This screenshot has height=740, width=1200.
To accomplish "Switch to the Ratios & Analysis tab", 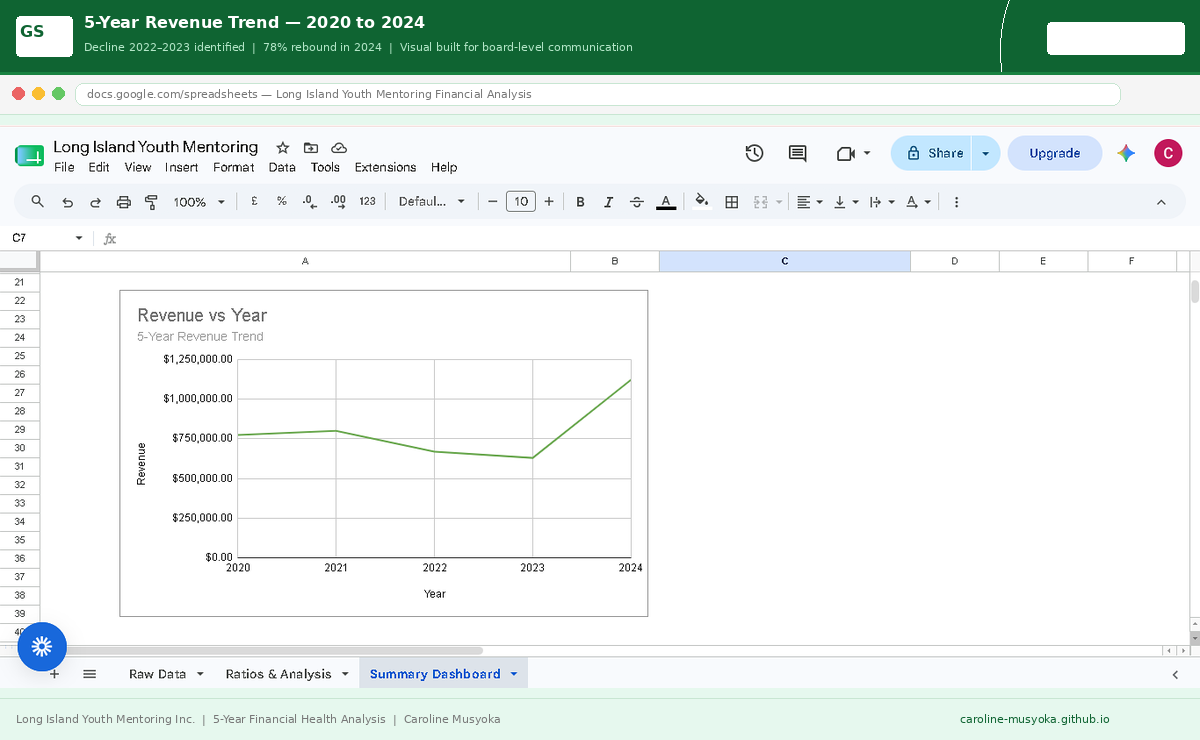I will [x=278, y=674].
